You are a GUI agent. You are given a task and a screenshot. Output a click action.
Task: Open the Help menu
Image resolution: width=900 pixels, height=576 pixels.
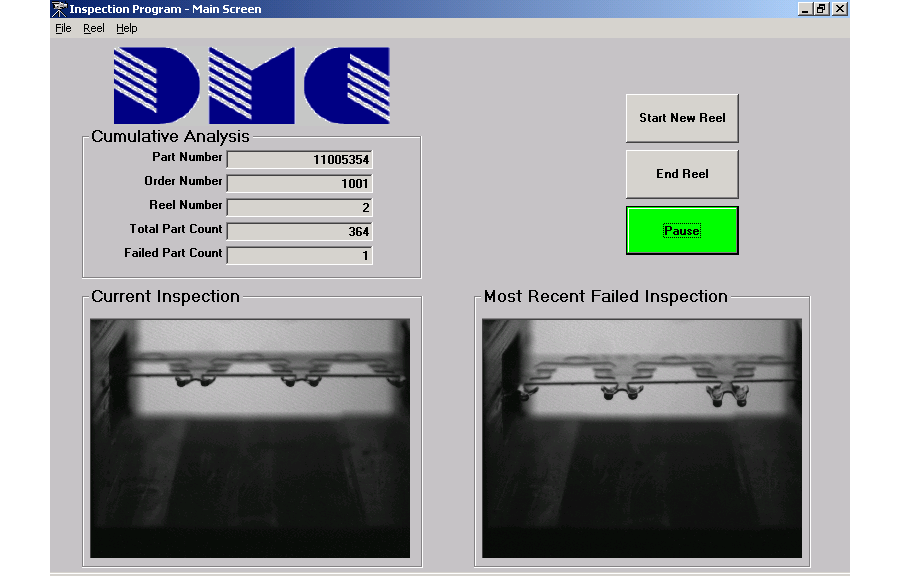tap(126, 28)
